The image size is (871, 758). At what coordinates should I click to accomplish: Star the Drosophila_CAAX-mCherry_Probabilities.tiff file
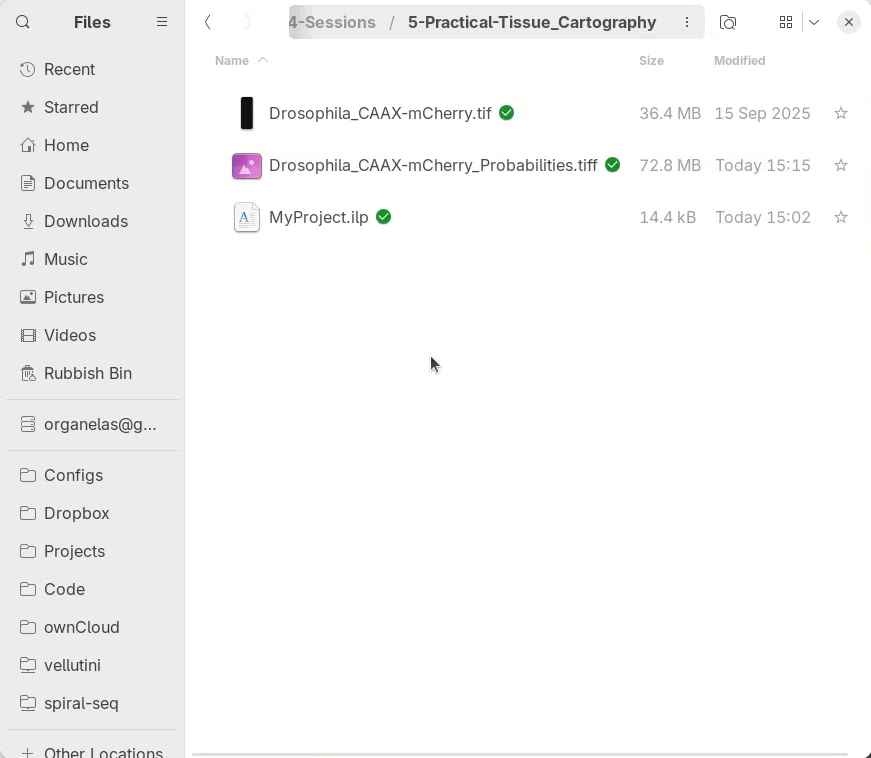coord(841,166)
